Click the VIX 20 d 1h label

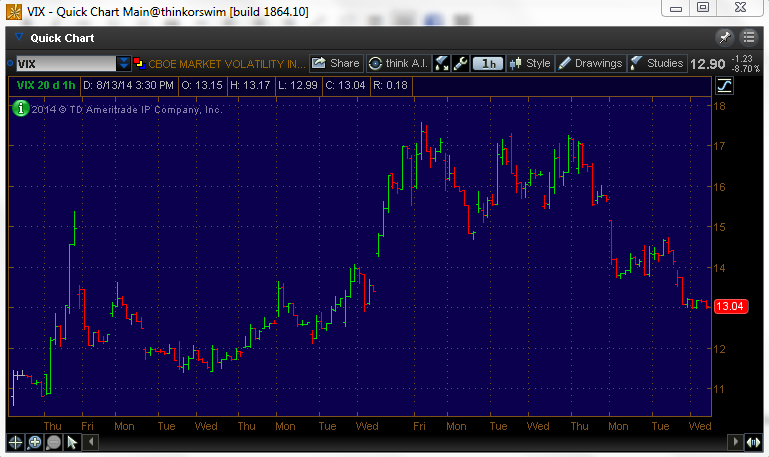[x=46, y=85]
